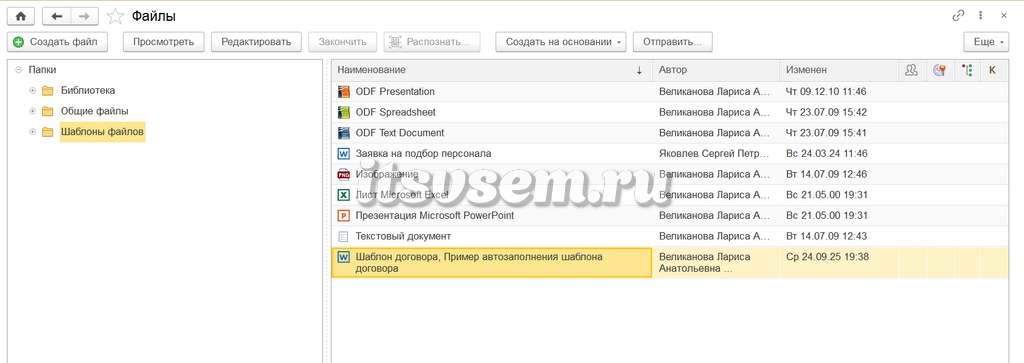Viewport: 1024px width, 363px height.
Task: Select the ODF Text Document row
Action: pos(669,133)
